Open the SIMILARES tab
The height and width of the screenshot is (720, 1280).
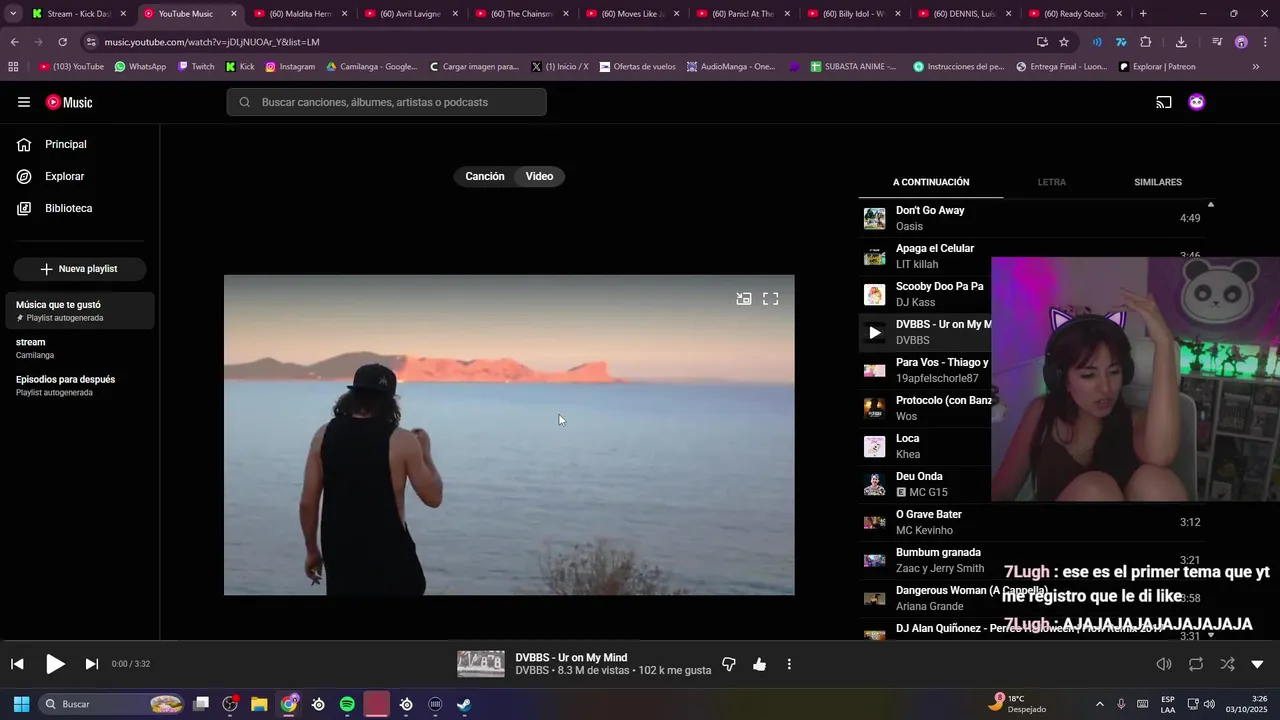tap(1158, 182)
